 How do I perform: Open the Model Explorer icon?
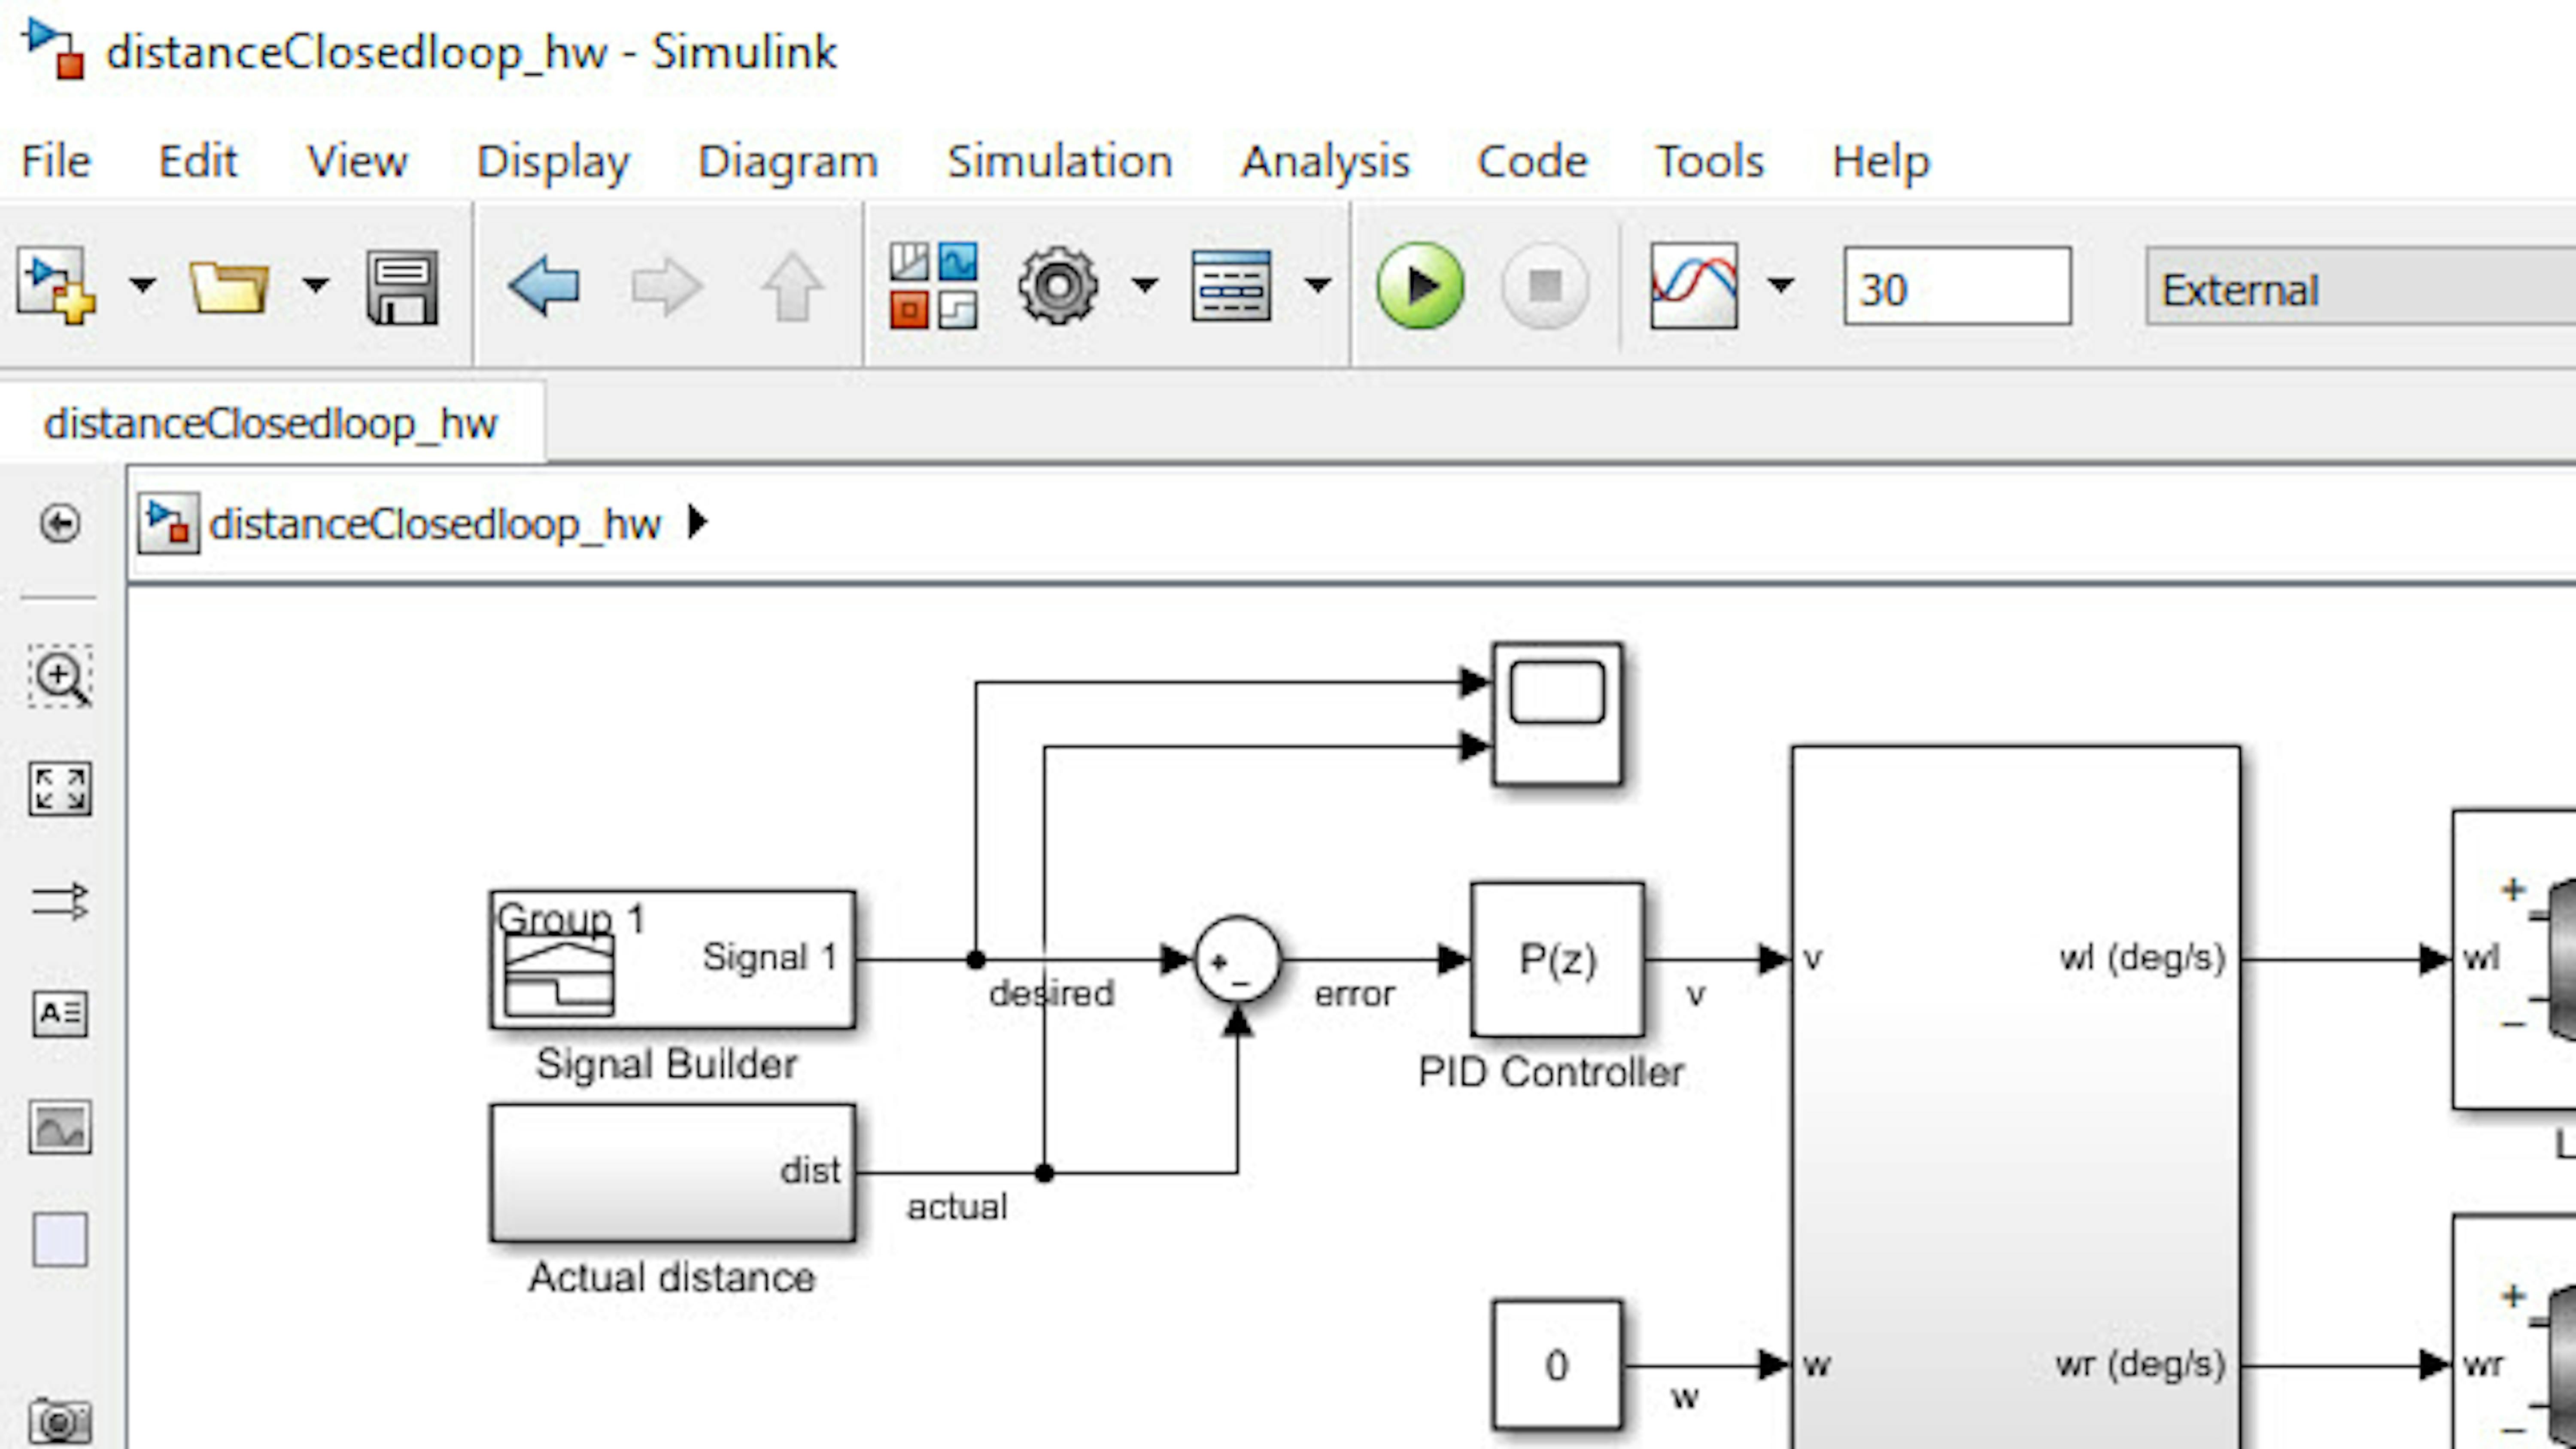[1231, 286]
